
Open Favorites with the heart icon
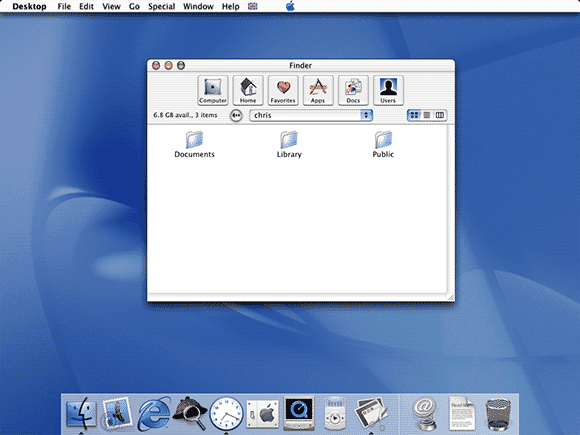pyautogui.click(x=283, y=90)
